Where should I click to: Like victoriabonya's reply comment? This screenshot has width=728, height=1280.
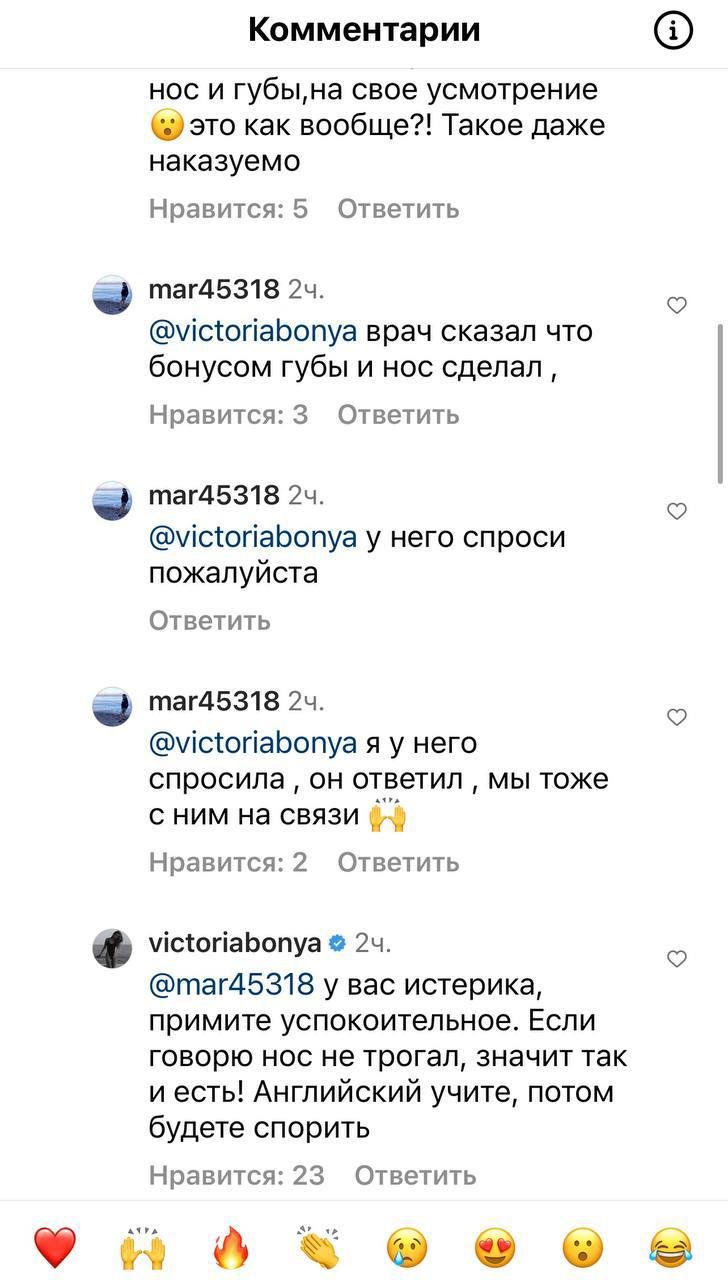677,959
